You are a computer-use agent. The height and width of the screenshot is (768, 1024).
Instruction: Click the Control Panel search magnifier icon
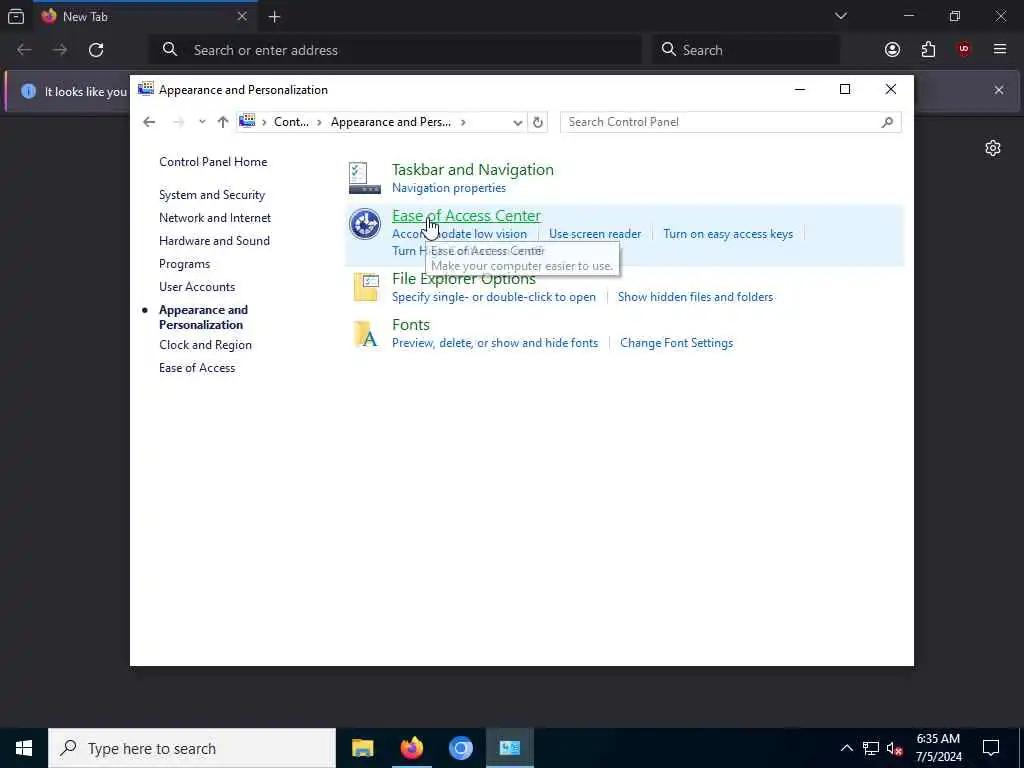coord(887,122)
